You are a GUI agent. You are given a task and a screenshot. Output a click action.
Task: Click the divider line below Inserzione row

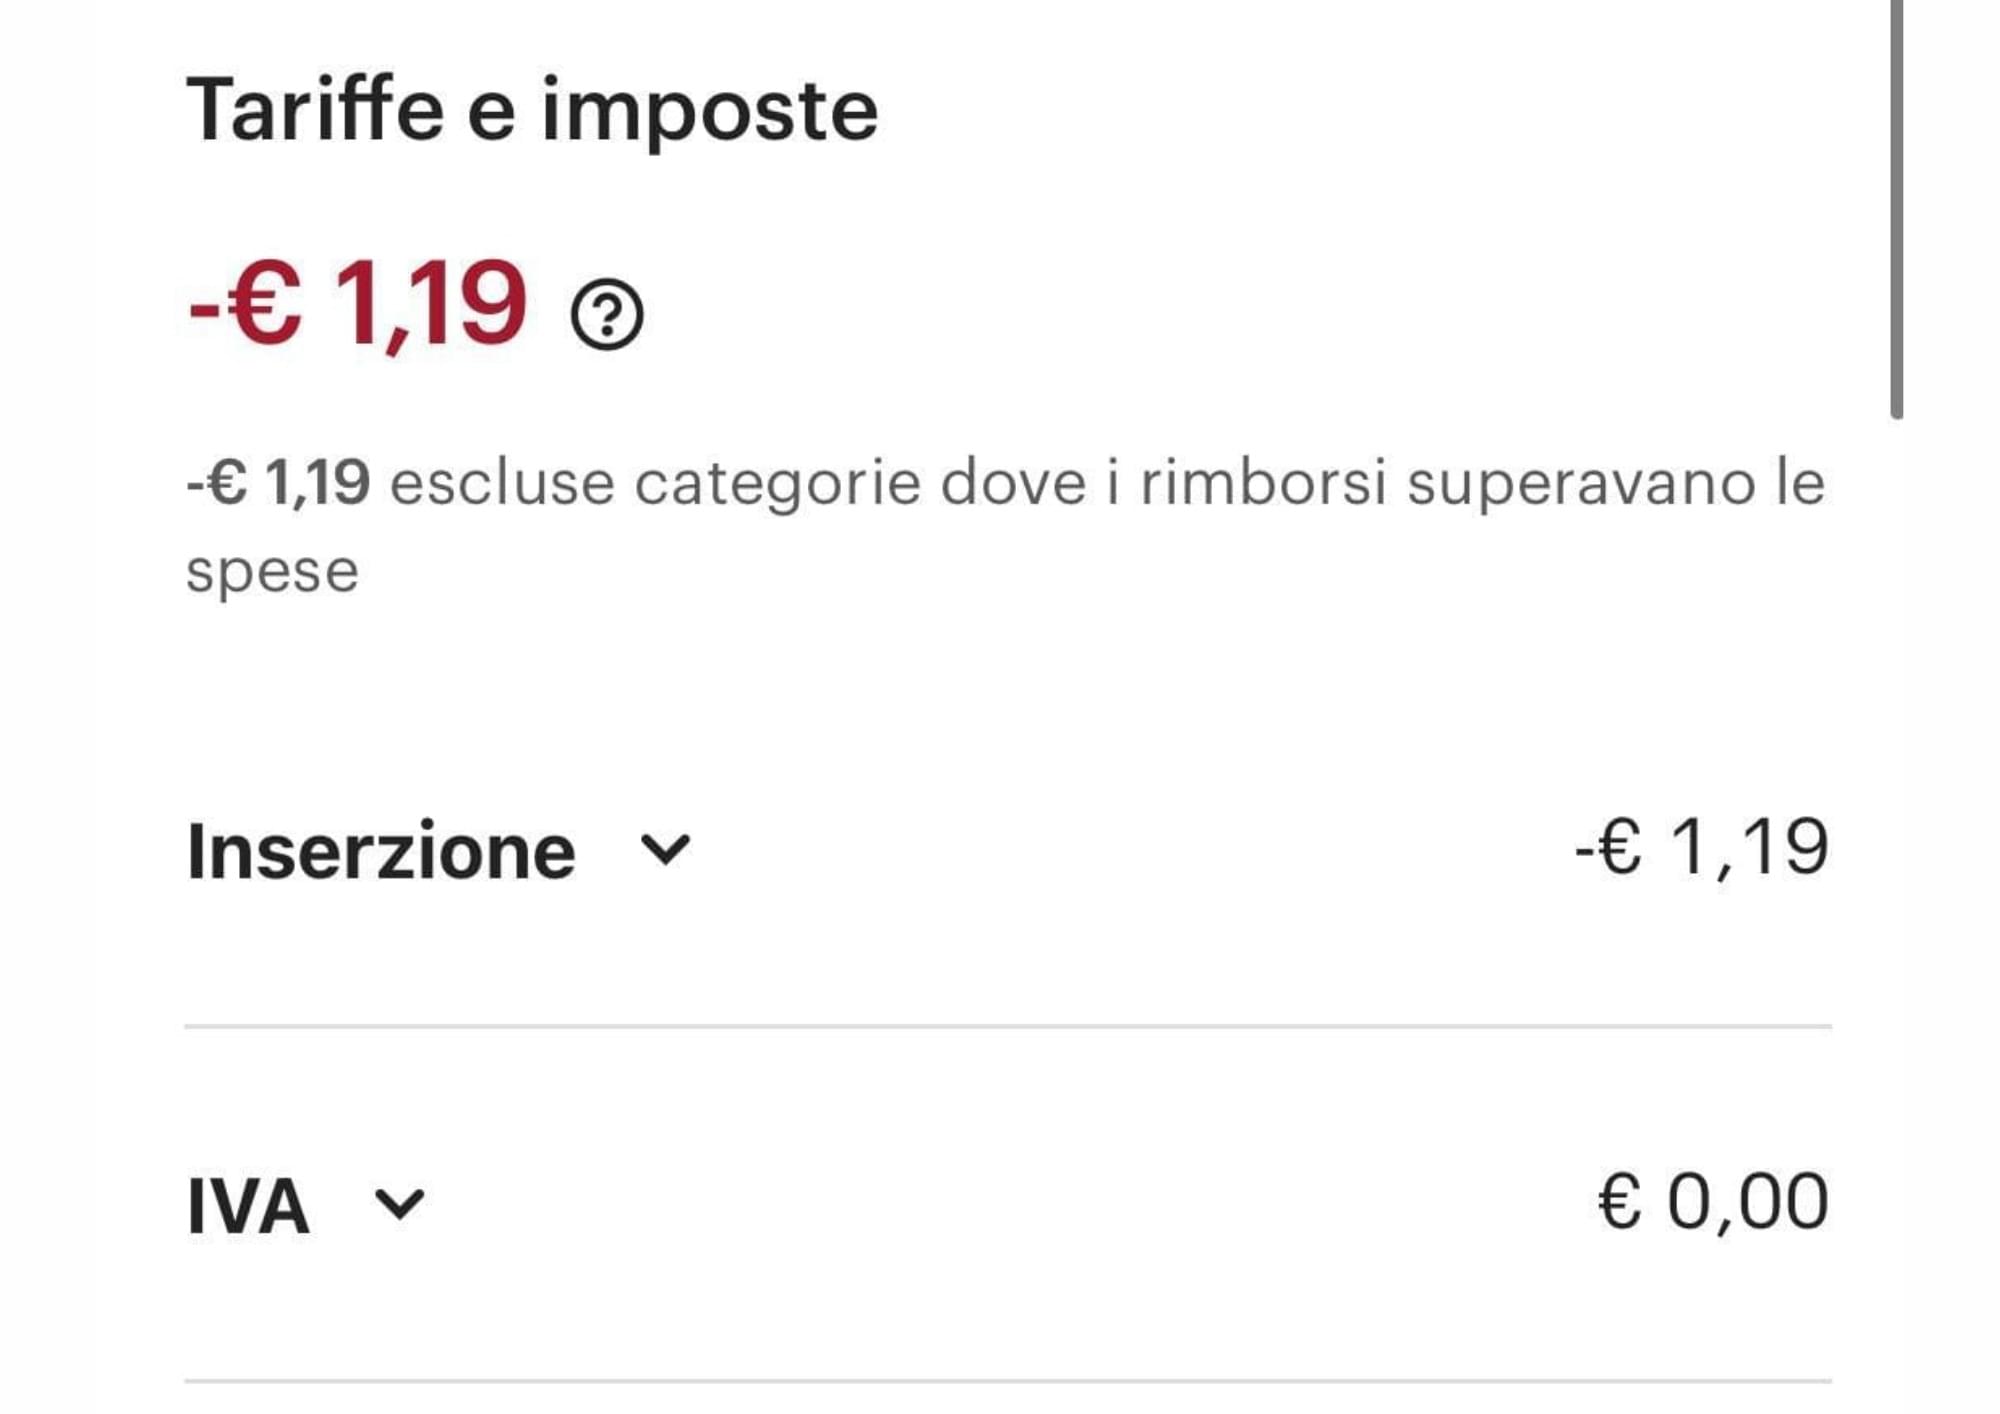(x=1008, y=1026)
